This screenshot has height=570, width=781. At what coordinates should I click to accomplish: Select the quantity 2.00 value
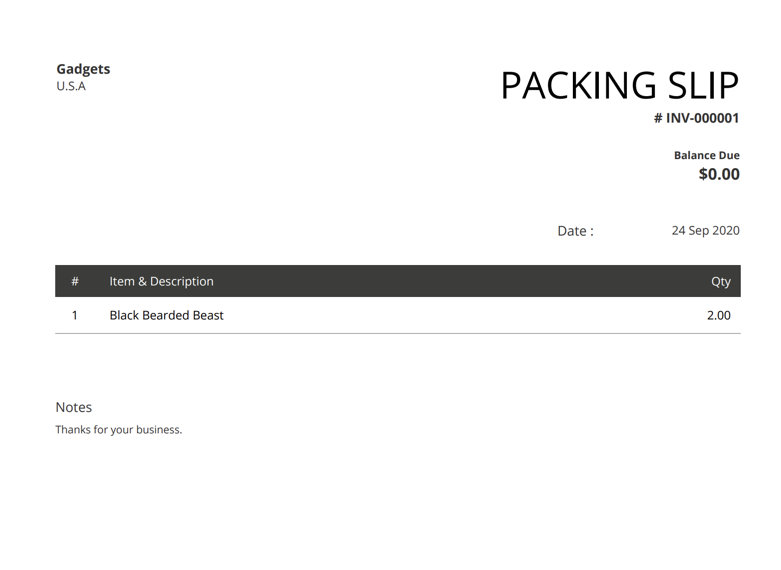coord(719,315)
